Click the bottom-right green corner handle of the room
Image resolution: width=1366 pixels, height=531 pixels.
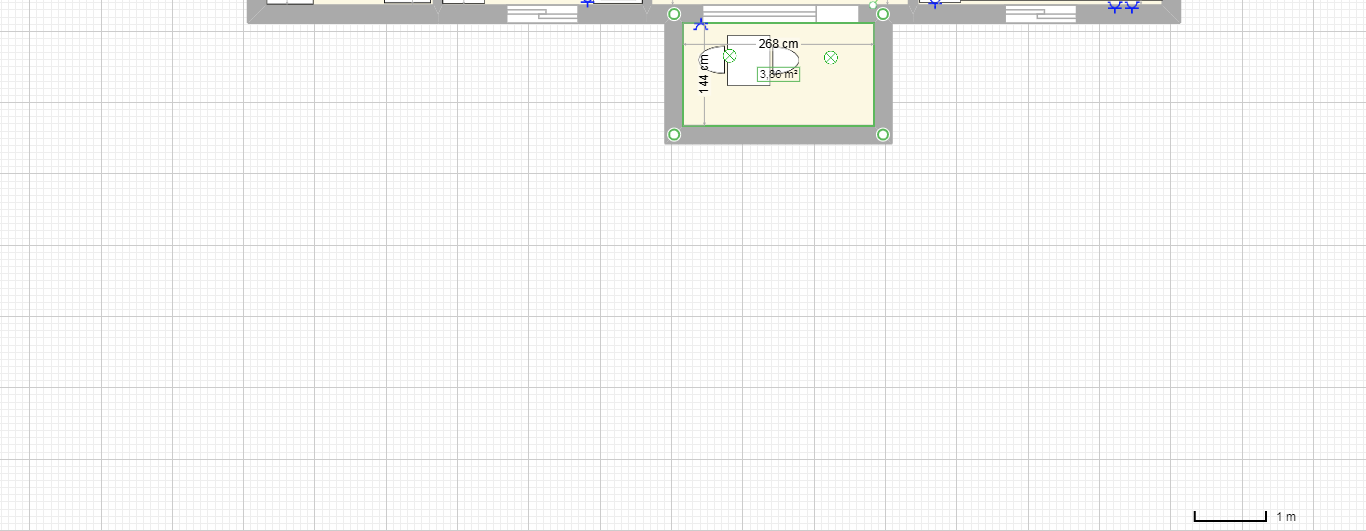point(883,134)
